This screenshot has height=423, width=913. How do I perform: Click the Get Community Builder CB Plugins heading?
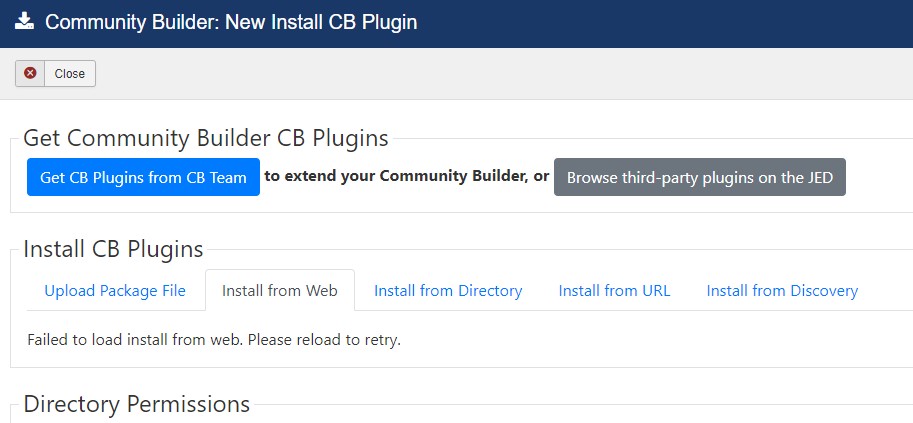click(206, 139)
